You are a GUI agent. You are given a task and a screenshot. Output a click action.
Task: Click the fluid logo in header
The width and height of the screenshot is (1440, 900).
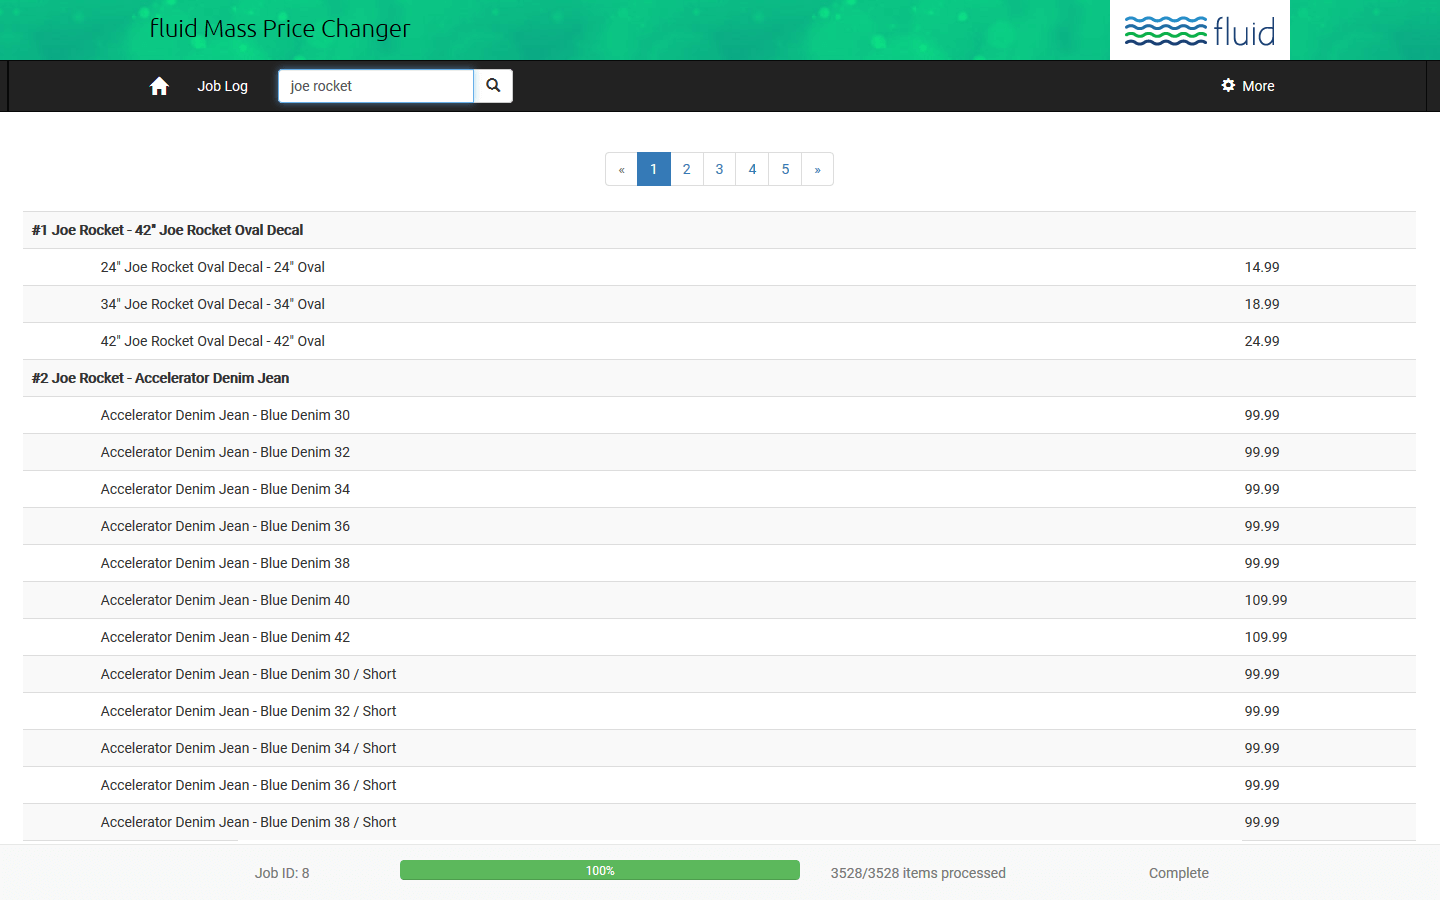1199,31
